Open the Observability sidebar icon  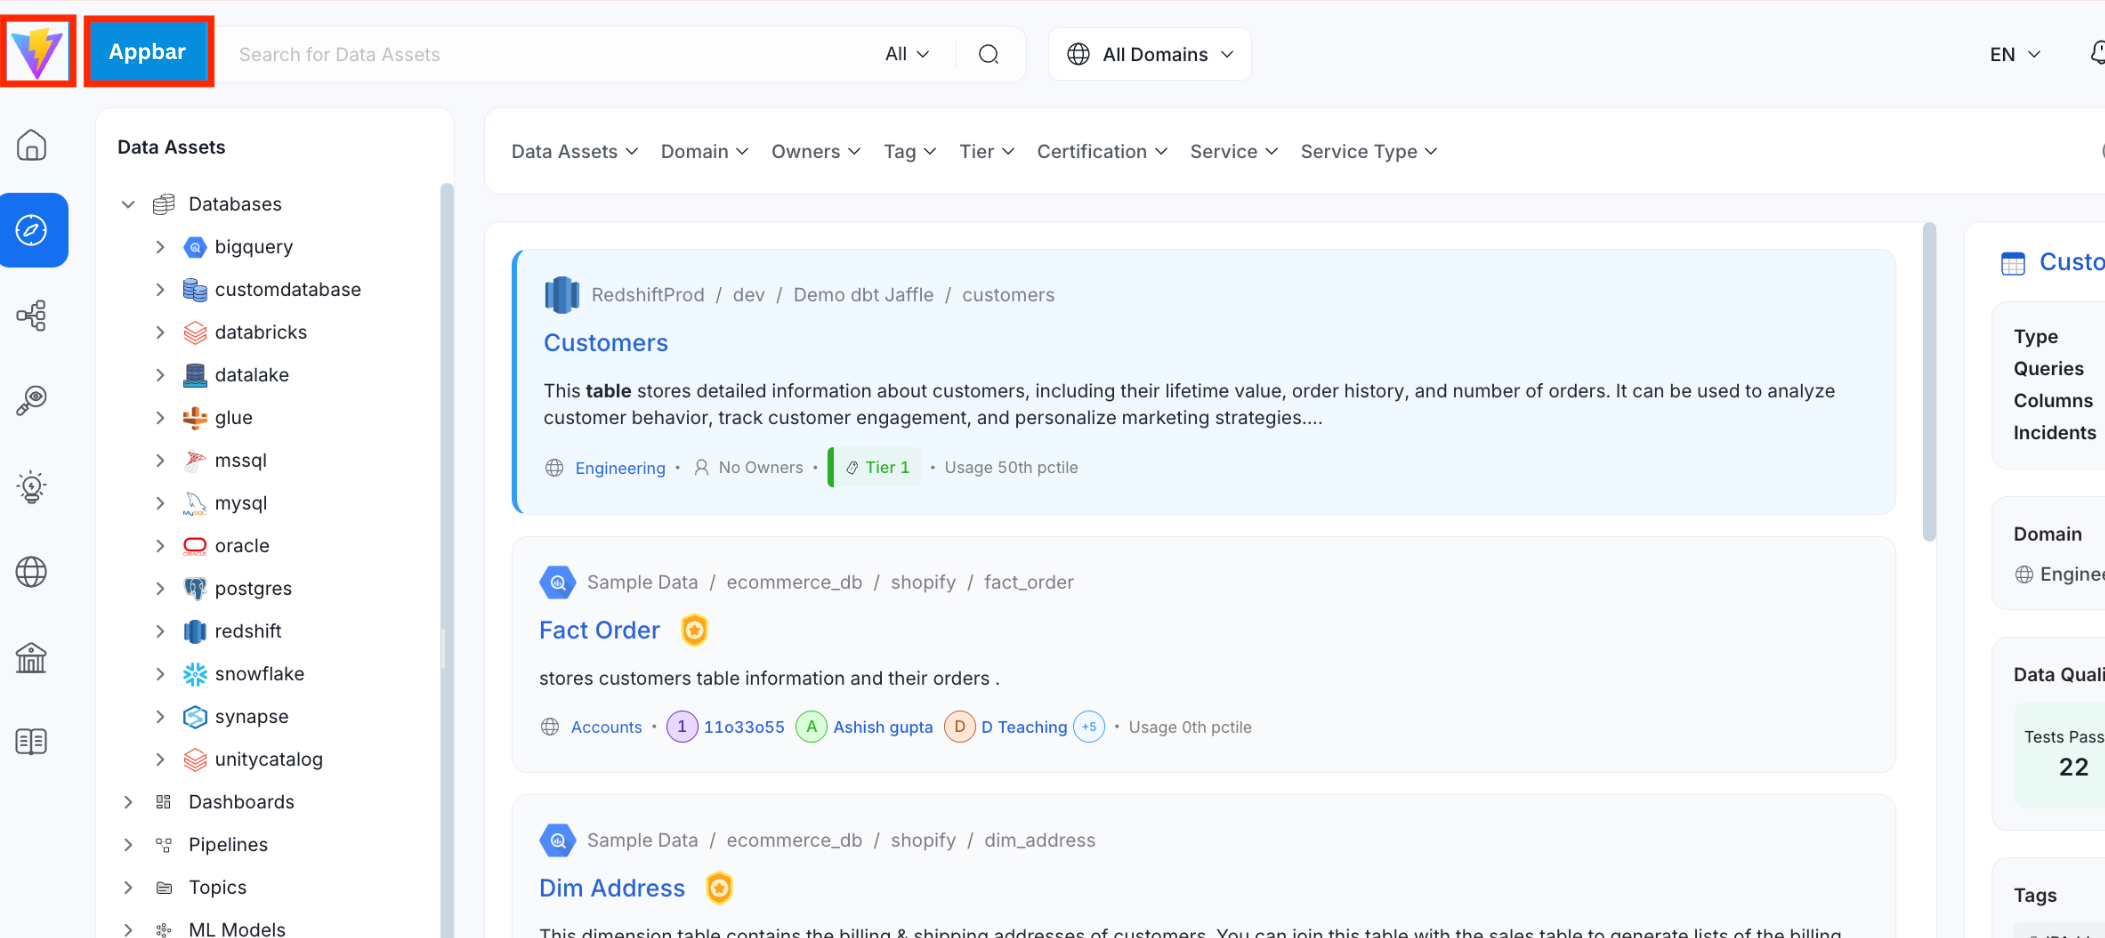coord(32,401)
